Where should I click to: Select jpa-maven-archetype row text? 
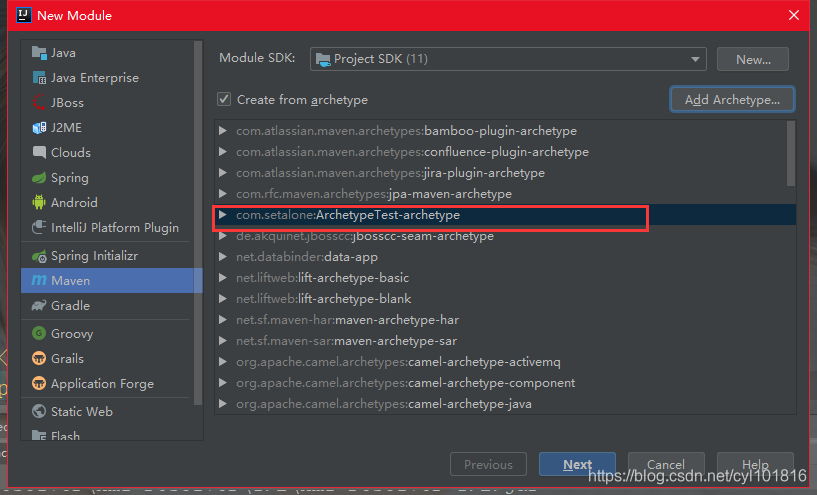[x=374, y=194]
